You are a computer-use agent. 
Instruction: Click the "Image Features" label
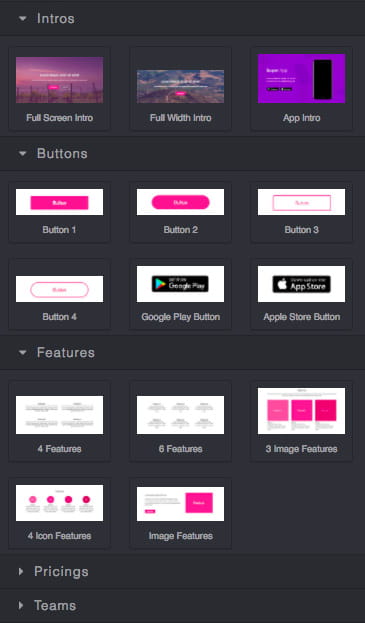pos(180,536)
